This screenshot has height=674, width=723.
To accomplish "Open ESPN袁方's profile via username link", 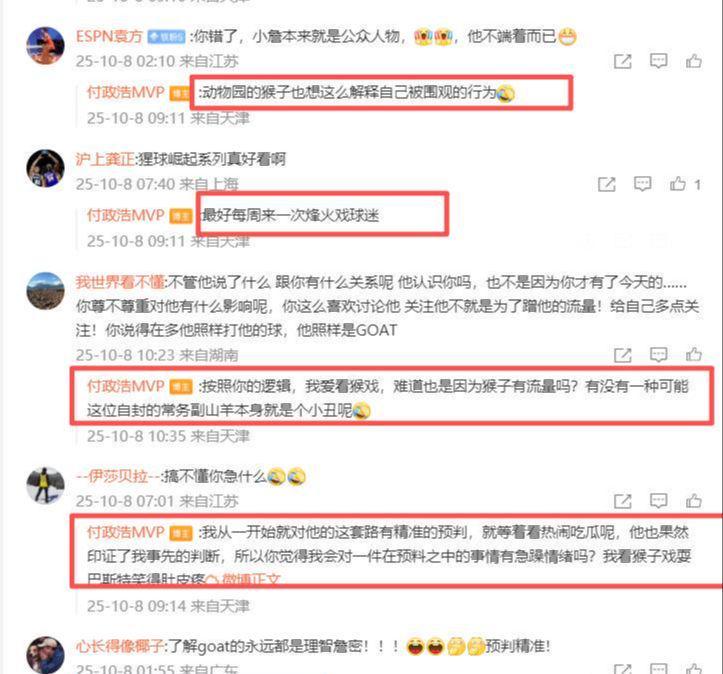I will (109, 36).
